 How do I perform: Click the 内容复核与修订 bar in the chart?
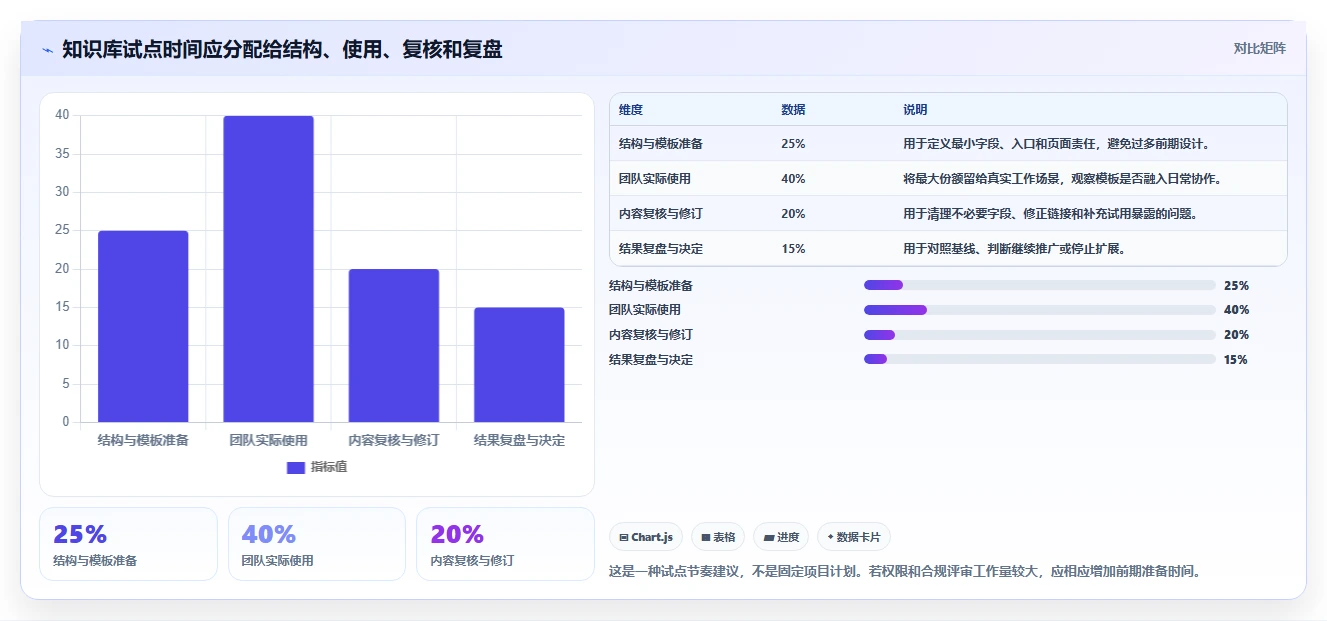(394, 346)
